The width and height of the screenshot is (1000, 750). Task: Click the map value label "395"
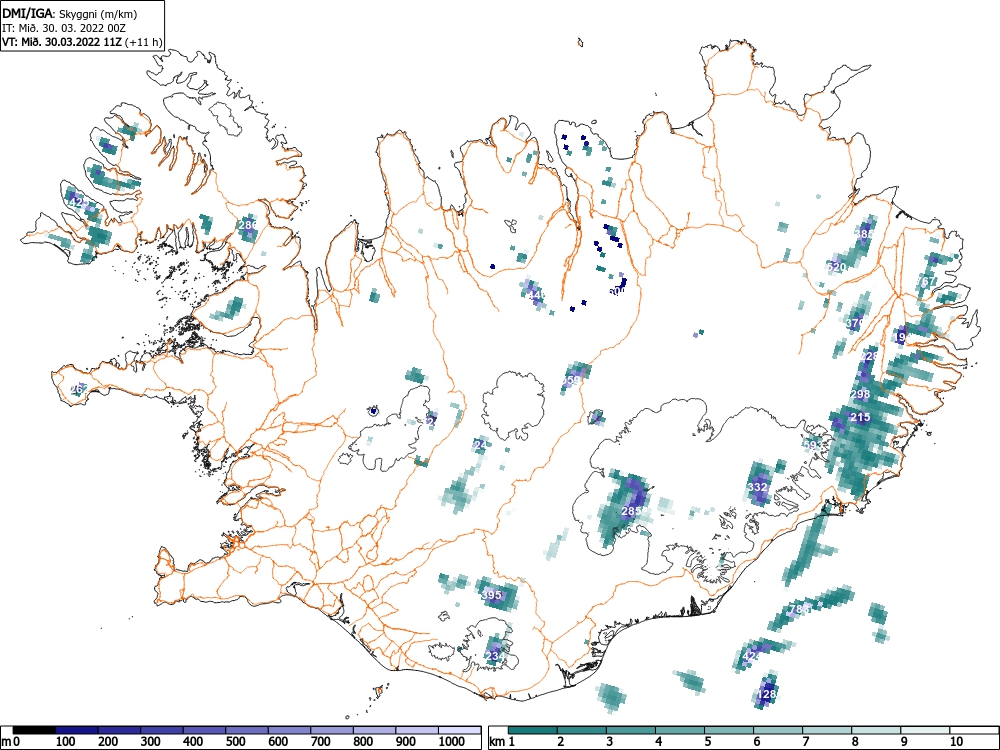492,594
